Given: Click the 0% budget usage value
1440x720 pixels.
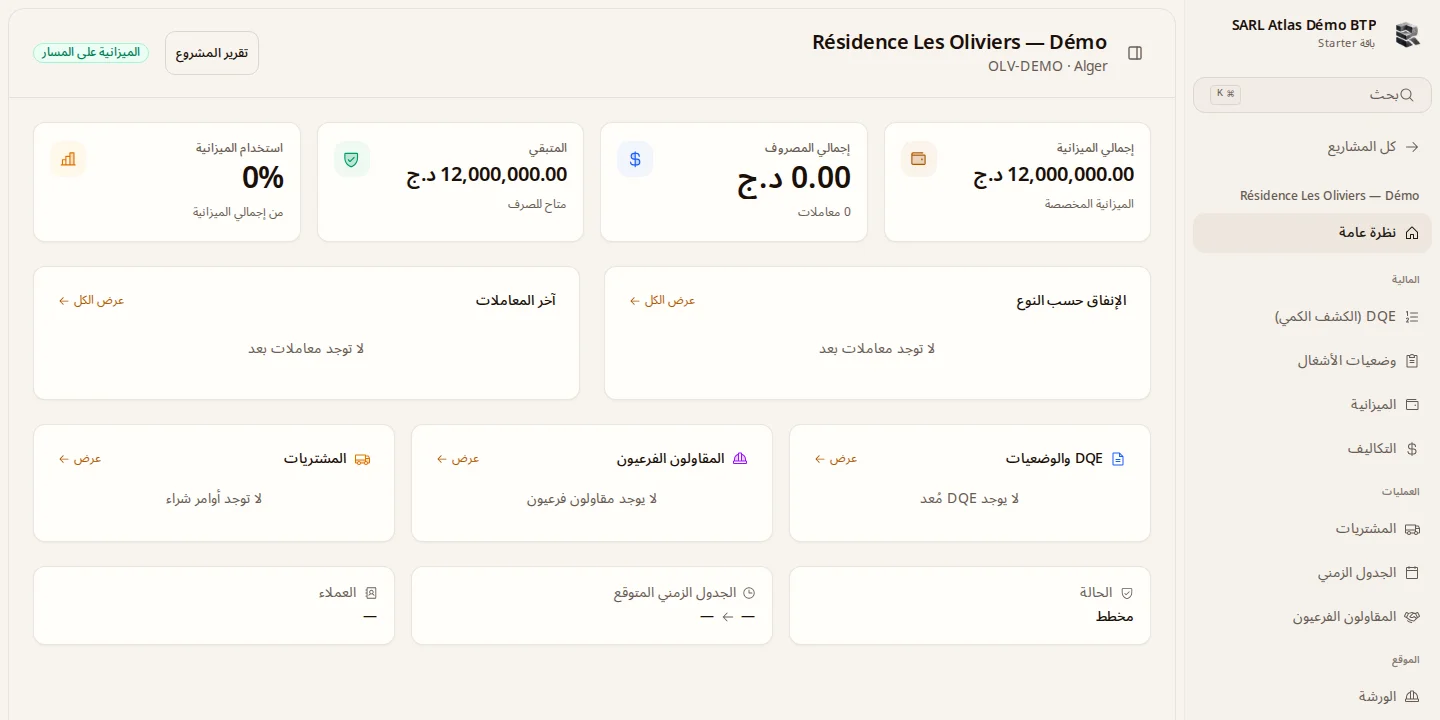Looking at the screenshot, I should coord(263,178).
